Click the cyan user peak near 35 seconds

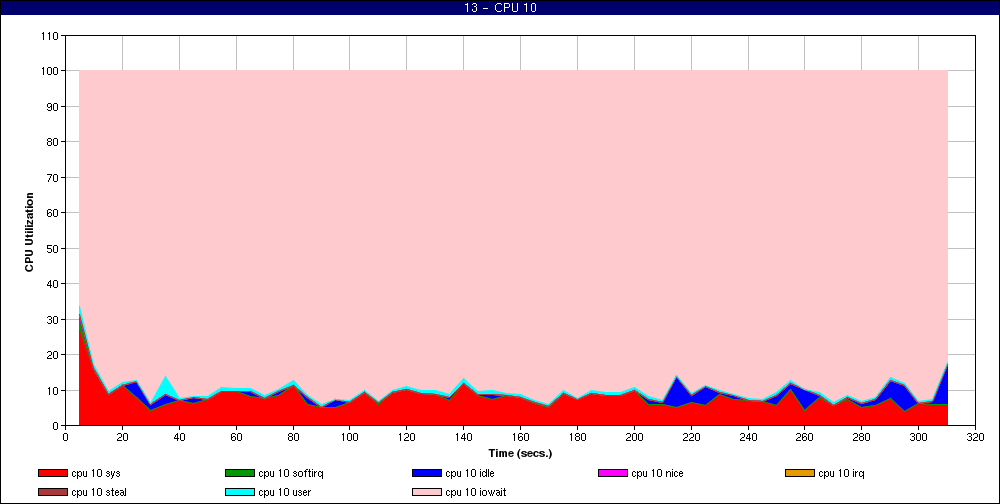[166, 385]
